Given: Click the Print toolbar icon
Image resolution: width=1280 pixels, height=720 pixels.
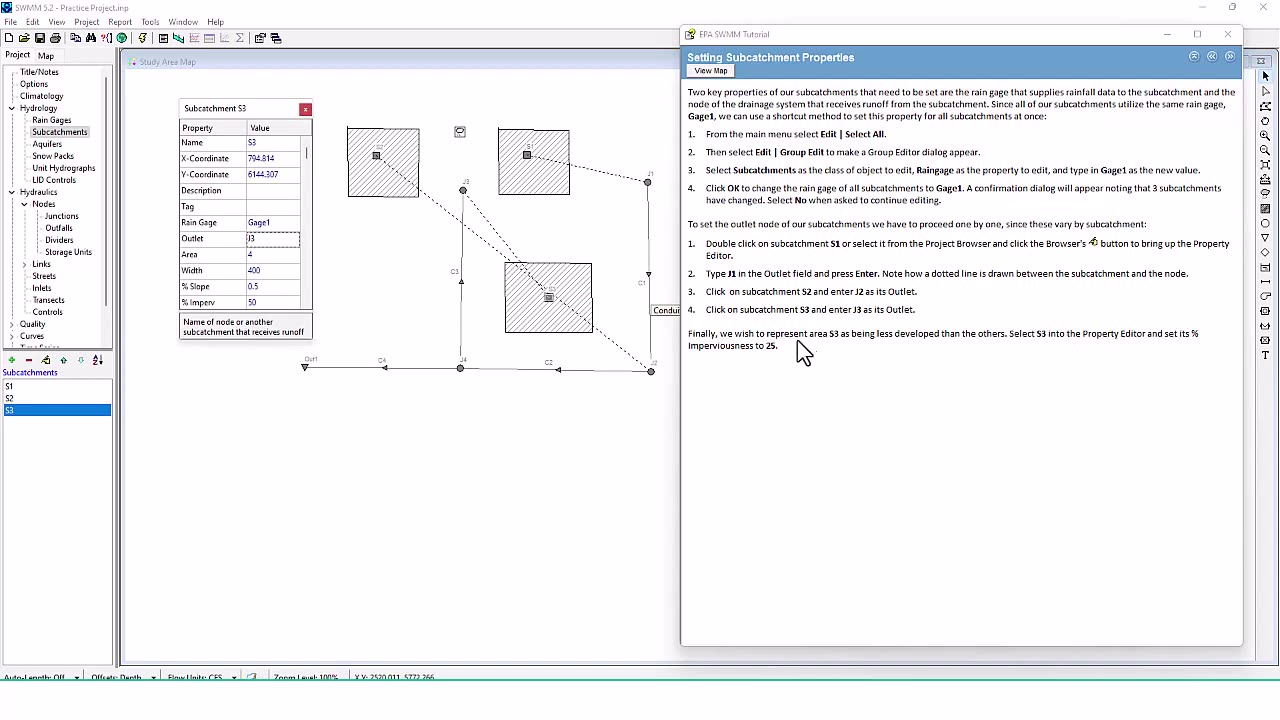Looking at the screenshot, I should pos(55,38).
